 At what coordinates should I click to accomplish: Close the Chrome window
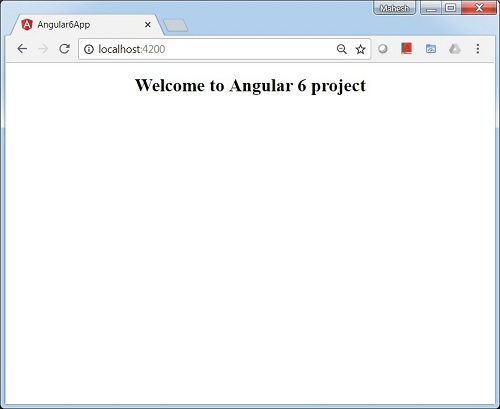479,8
